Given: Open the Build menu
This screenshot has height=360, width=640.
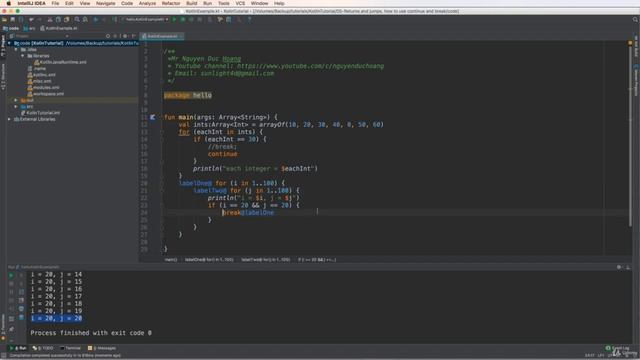Looking at the screenshot, I should (x=191, y=3).
